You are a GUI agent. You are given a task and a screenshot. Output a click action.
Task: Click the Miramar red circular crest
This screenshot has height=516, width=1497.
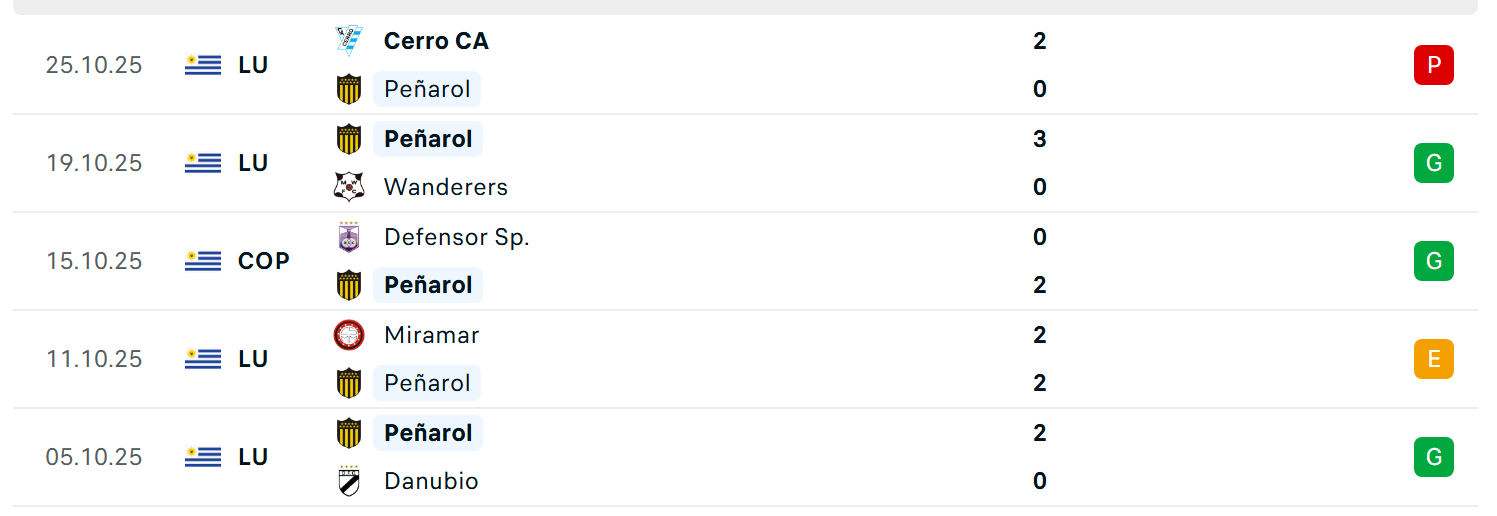click(349, 335)
